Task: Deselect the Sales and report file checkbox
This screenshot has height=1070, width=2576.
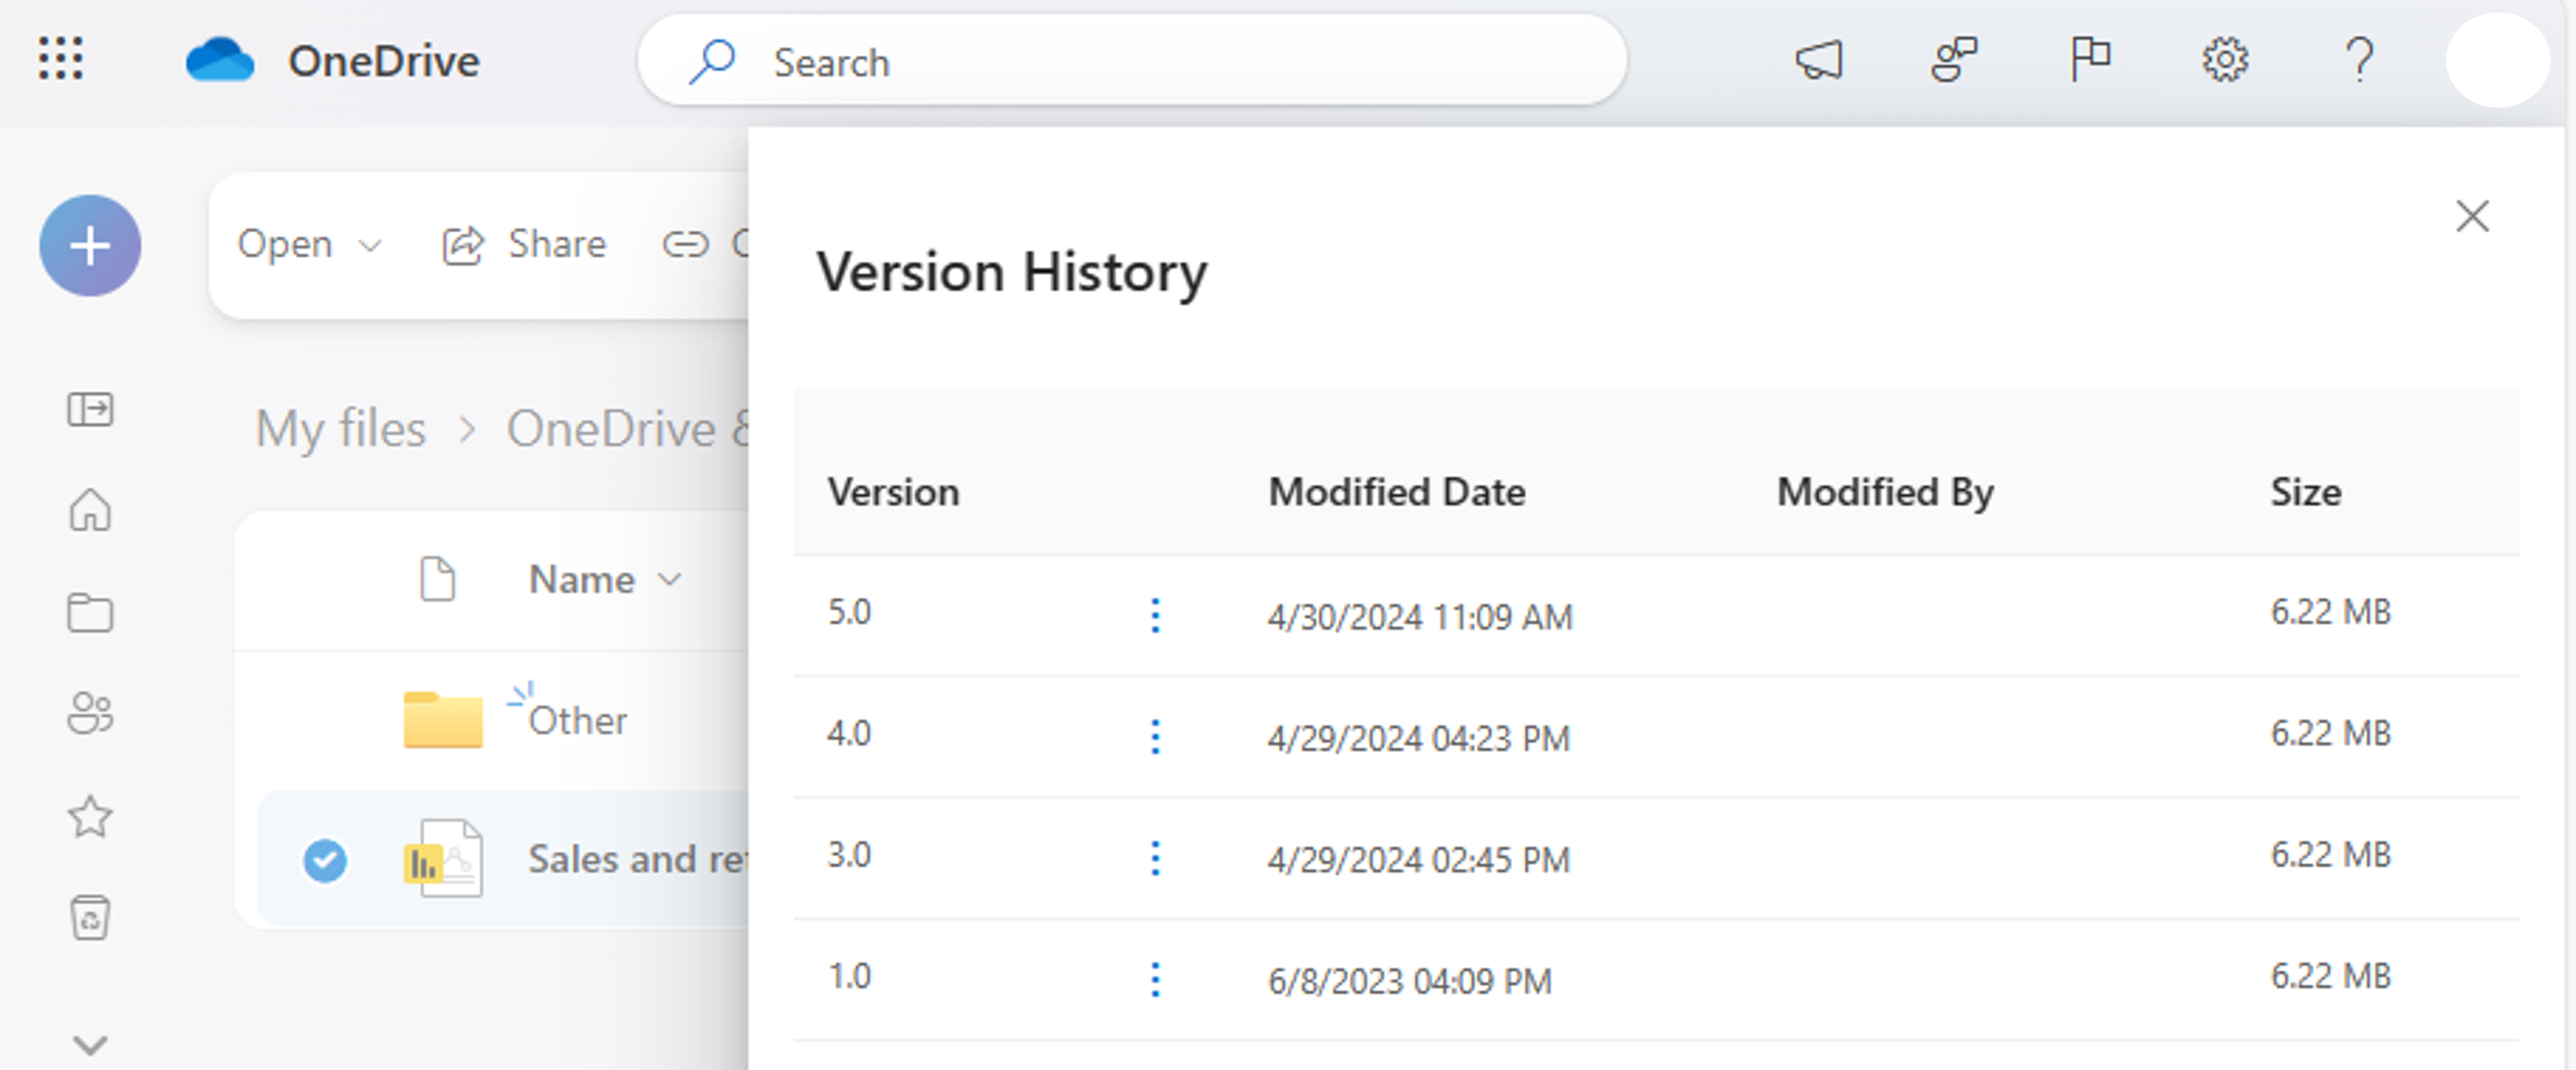Action: [x=325, y=860]
